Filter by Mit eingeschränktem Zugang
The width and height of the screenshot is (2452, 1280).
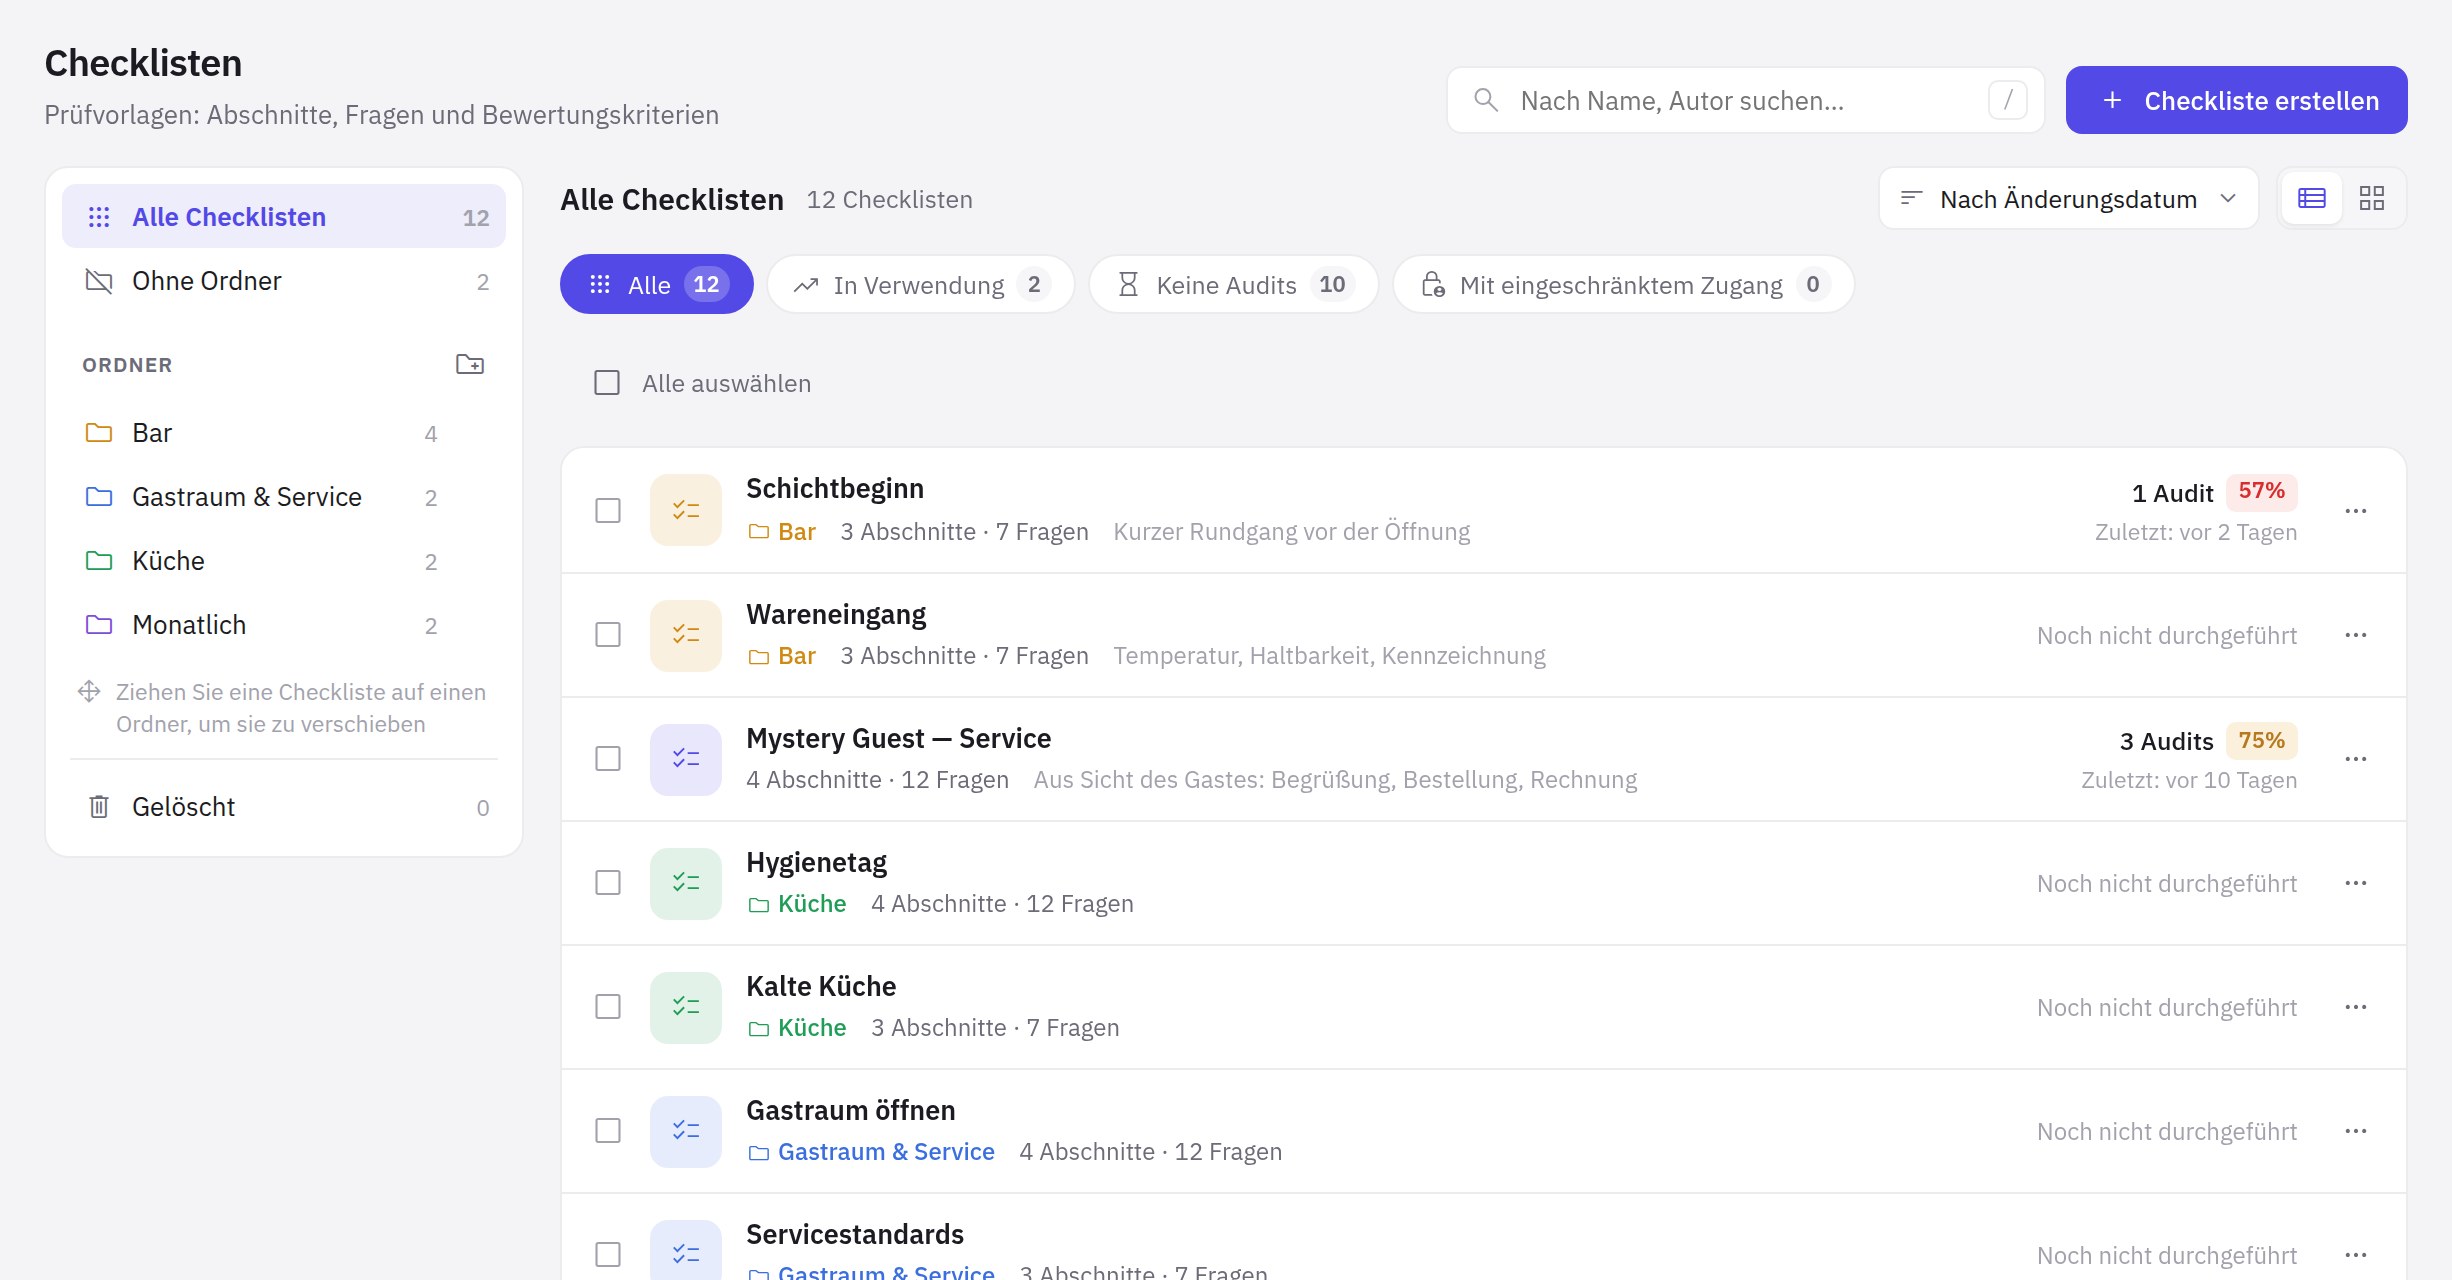(x=1624, y=285)
